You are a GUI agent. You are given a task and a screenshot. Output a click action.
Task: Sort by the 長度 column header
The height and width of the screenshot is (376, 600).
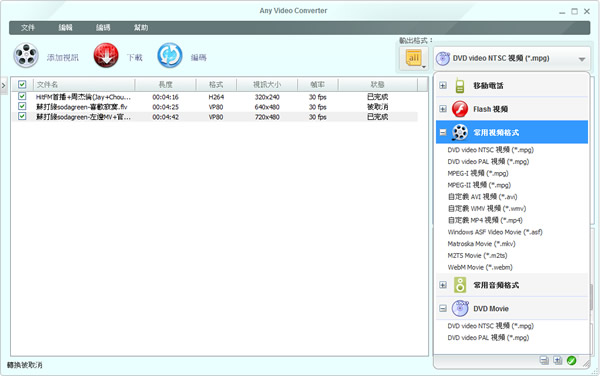pyautogui.click(x=165, y=85)
